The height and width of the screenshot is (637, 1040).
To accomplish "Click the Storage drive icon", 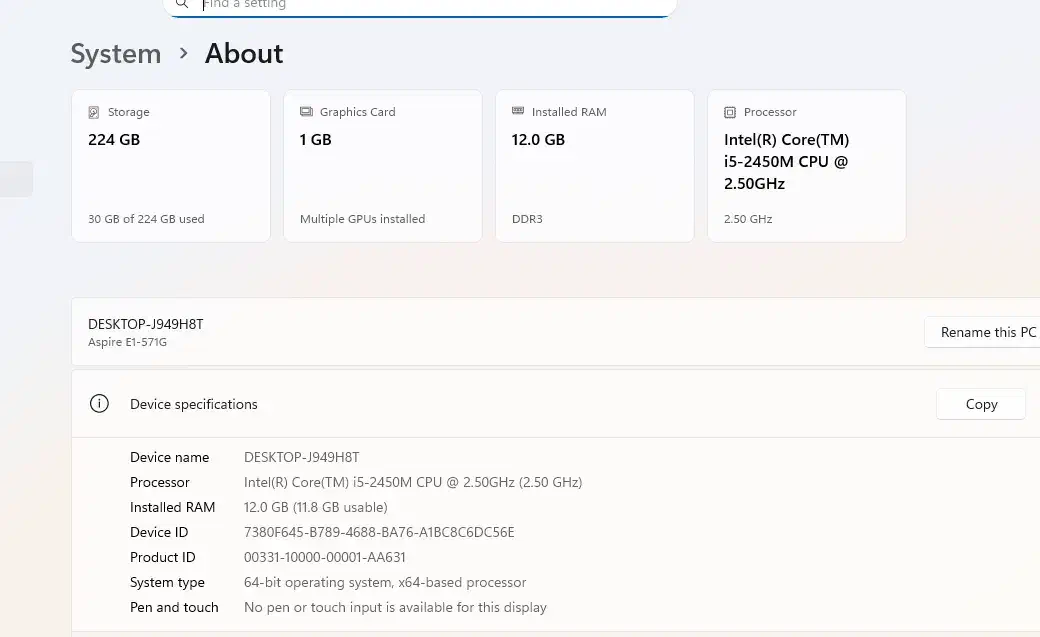I will (x=94, y=112).
